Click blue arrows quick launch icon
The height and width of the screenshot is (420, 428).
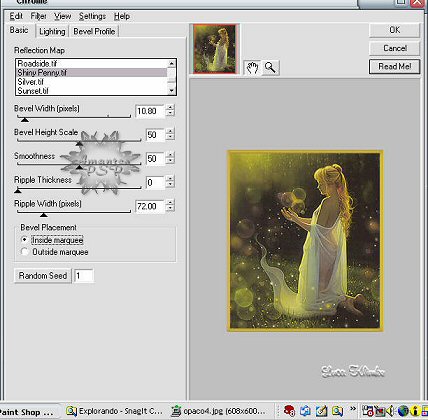pos(305,411)
